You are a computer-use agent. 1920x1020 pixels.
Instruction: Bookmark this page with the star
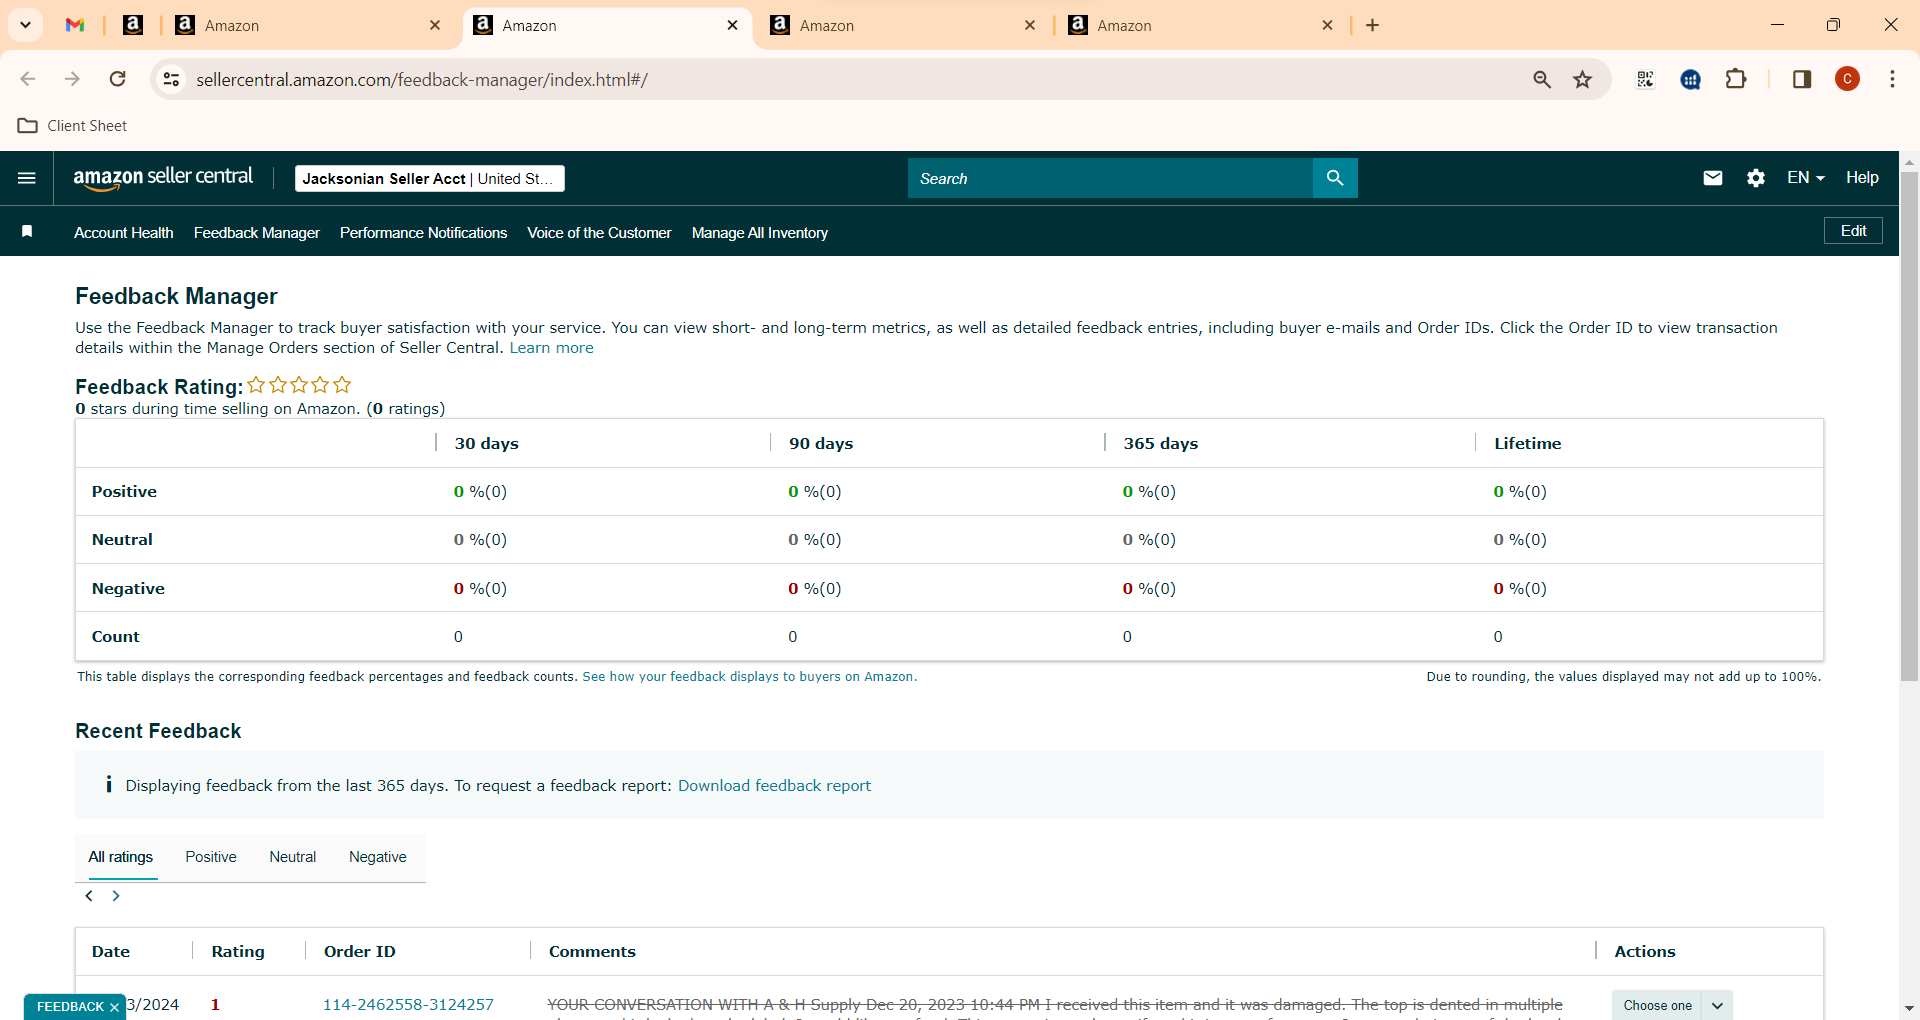pos(1582,79)
